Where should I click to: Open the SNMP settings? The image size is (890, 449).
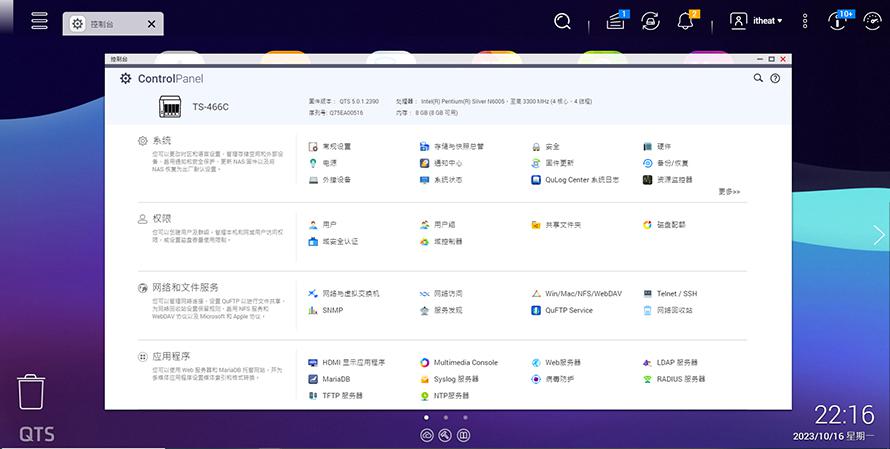(x=326, y=310)
